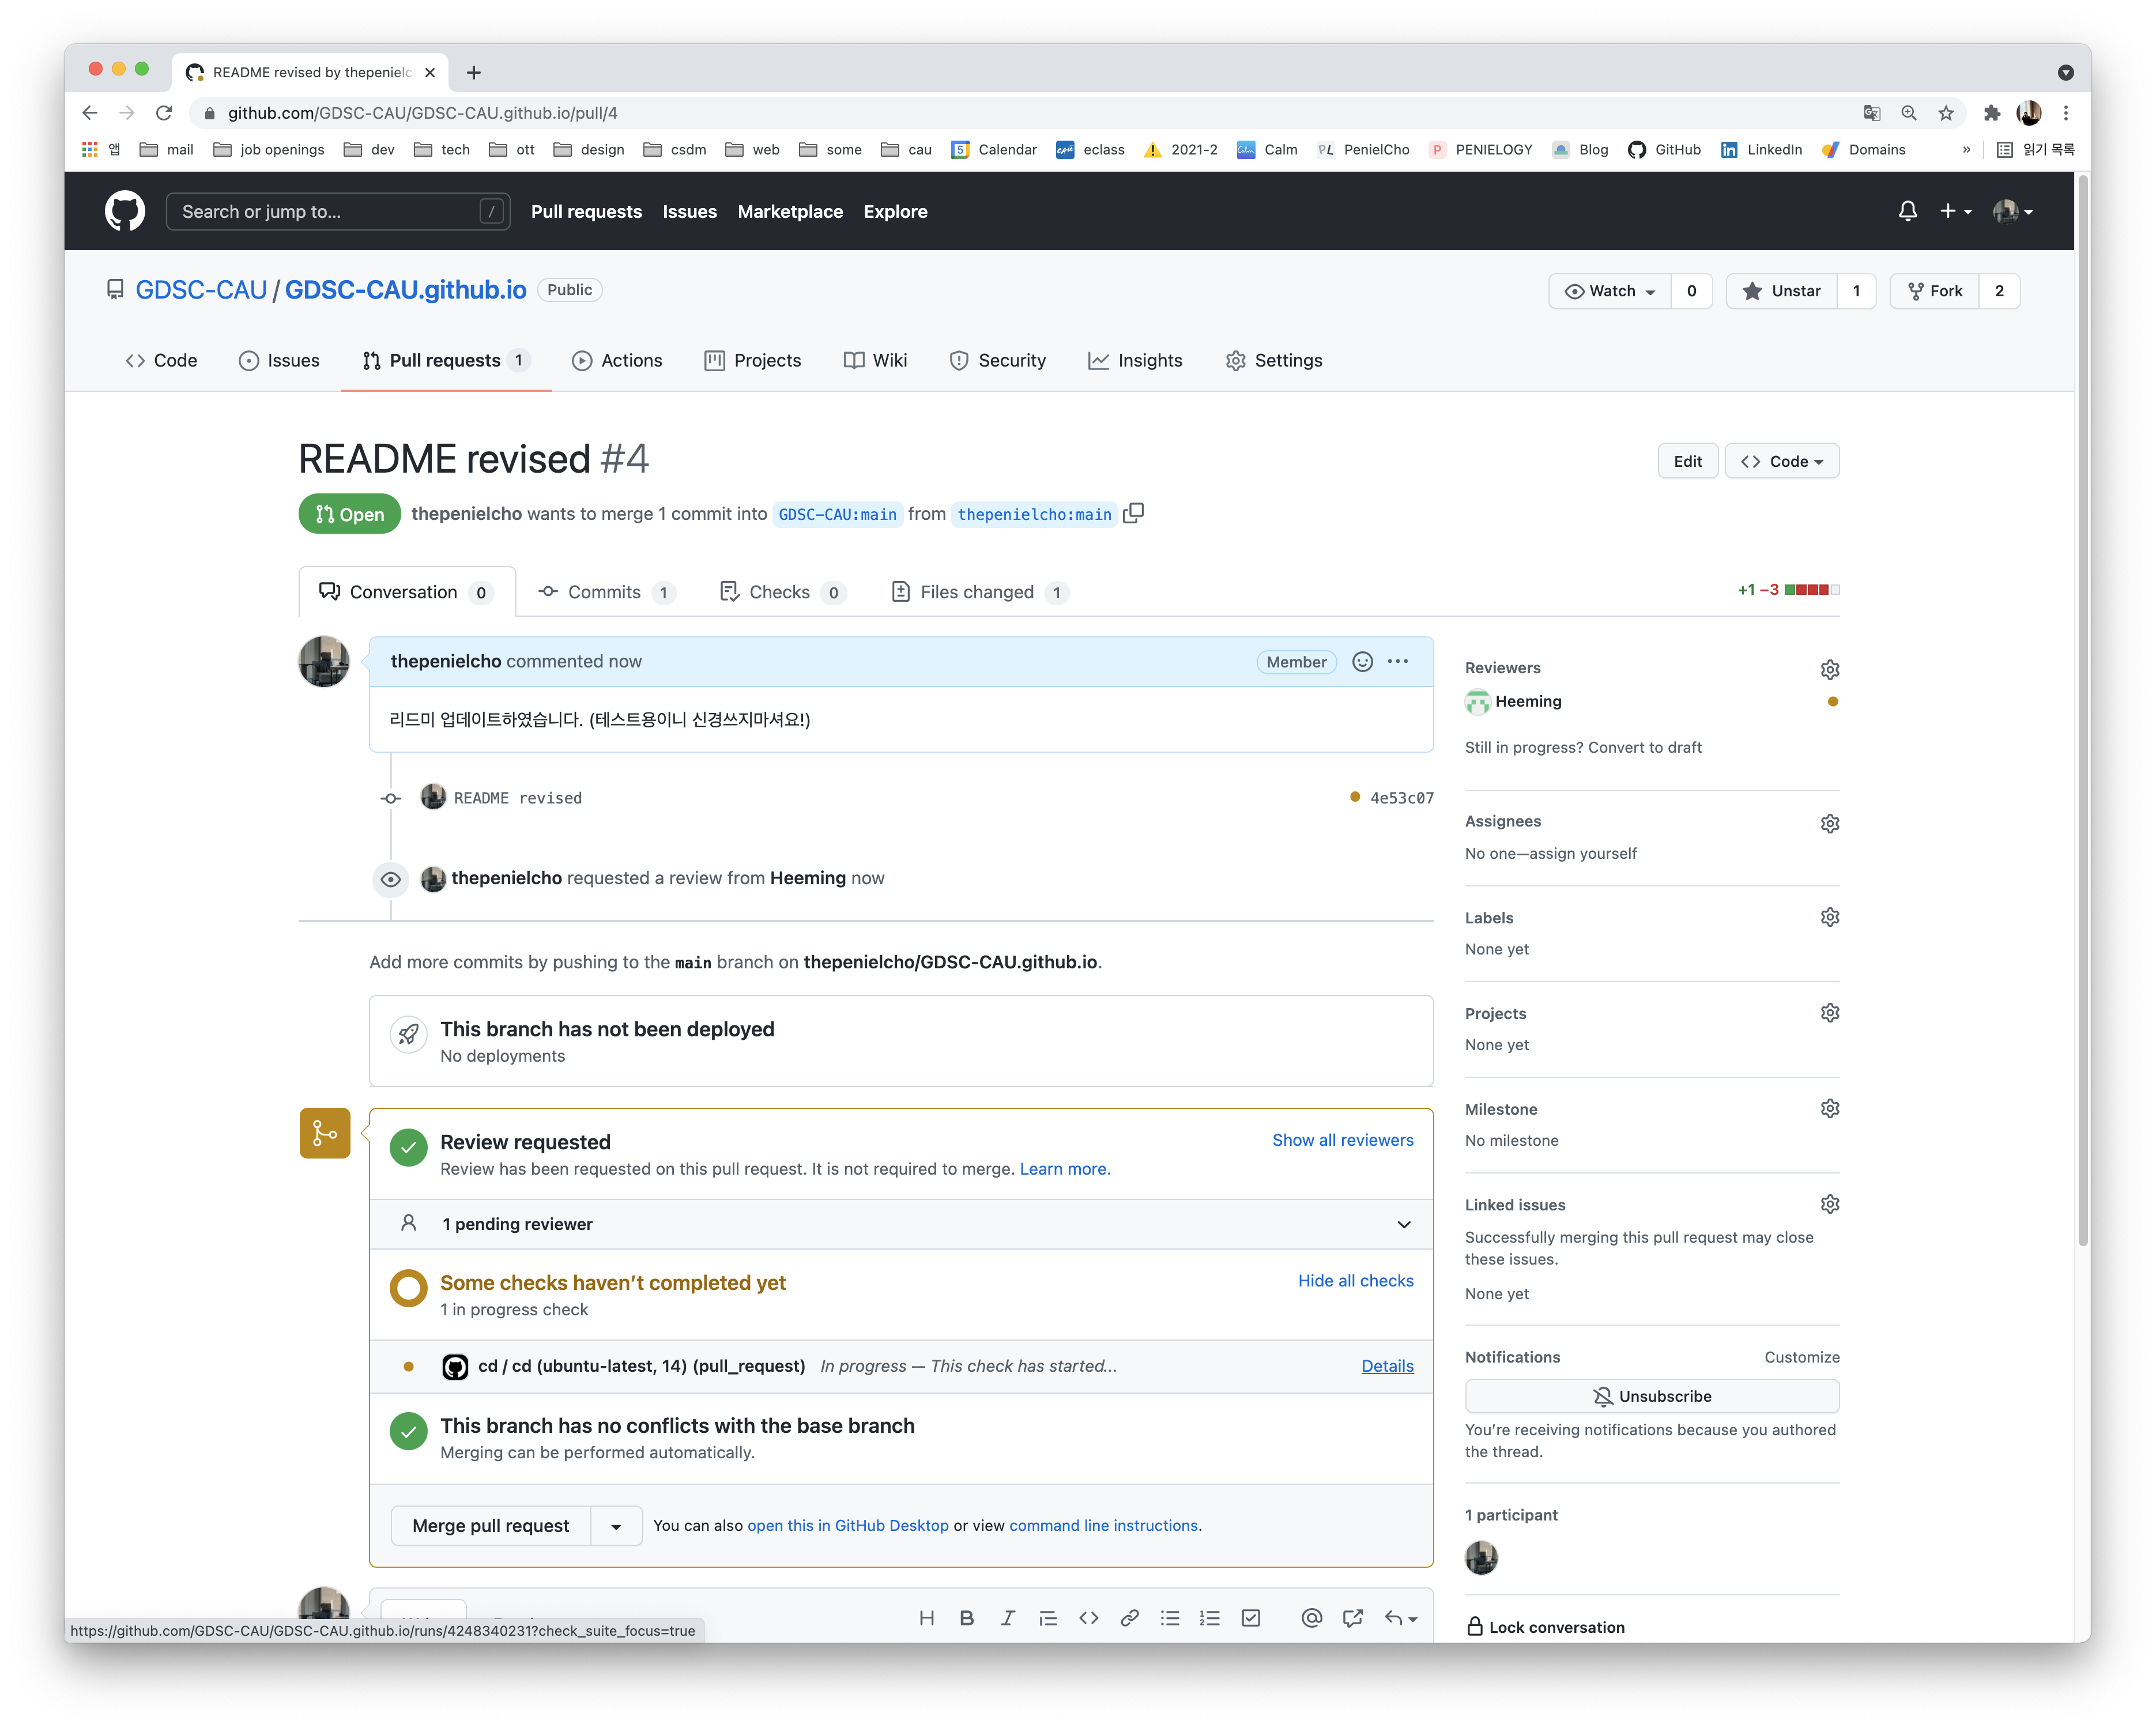The width and height of the screenshot is (2156, 1728).
Task: Insert code with the code icon
Action: click(x=1089, y=1618)
